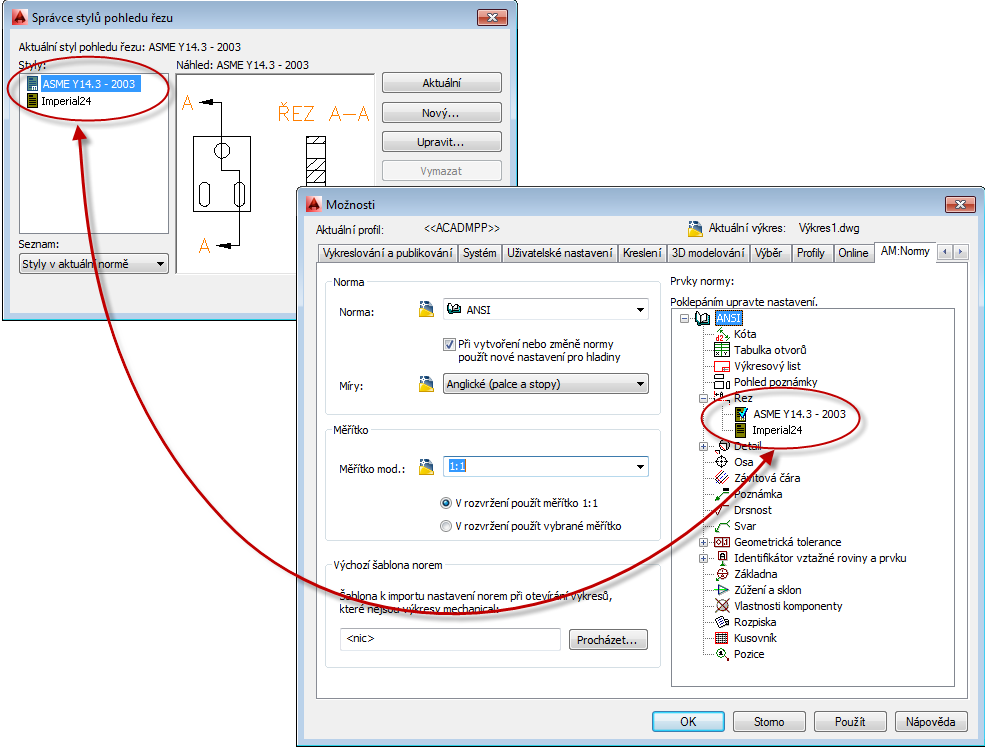Click the ASME Y14.3 - 2003 style icon in Možnosti tree
The height and width of the screenshot is (747, 985).
point(741,414)
